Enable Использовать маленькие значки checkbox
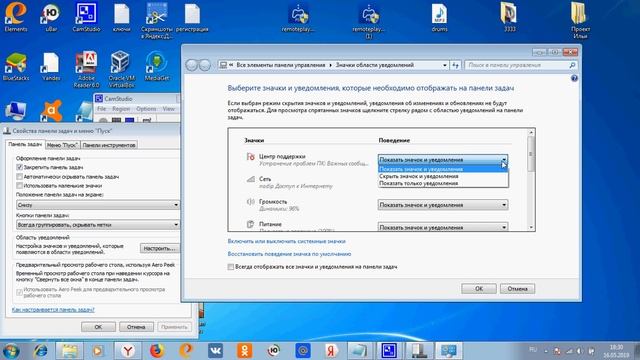This screenshot has width=640, height=360. (x=19, y=186)
